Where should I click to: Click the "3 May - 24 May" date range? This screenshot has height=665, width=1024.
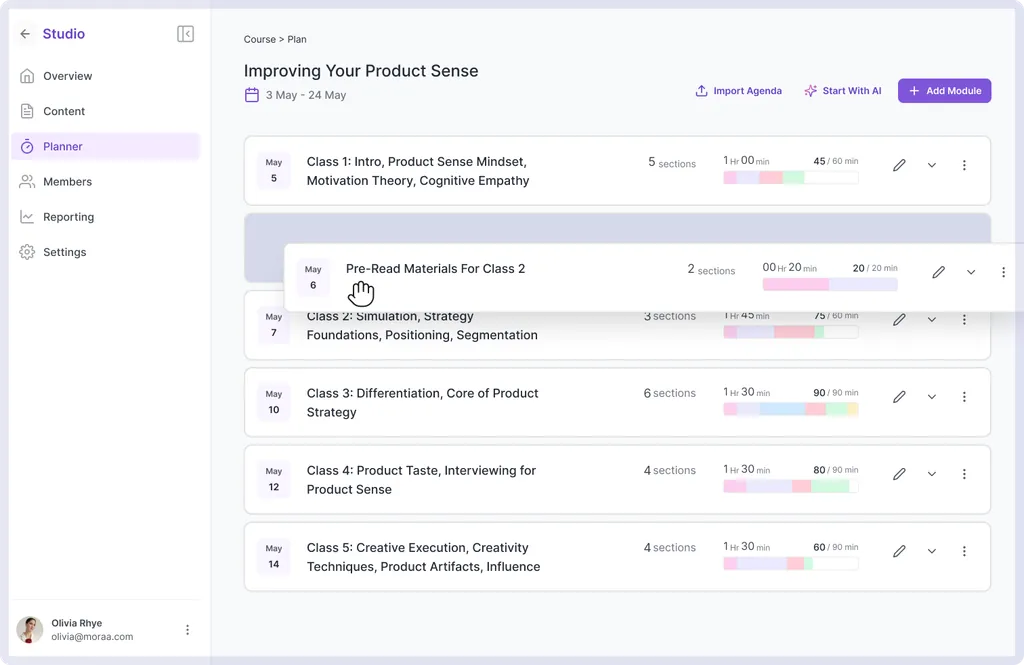(x=306, y=95)
